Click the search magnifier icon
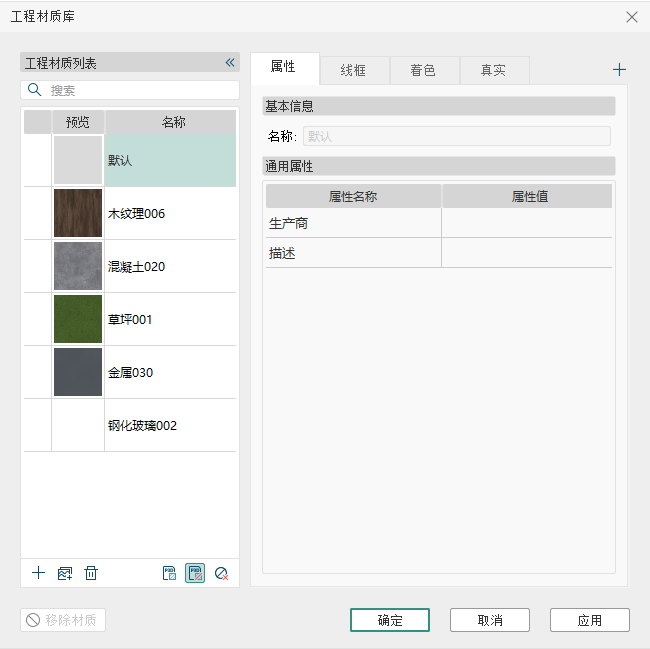The width and height of the screenshot is (650, 649). (x=35, y=90)
